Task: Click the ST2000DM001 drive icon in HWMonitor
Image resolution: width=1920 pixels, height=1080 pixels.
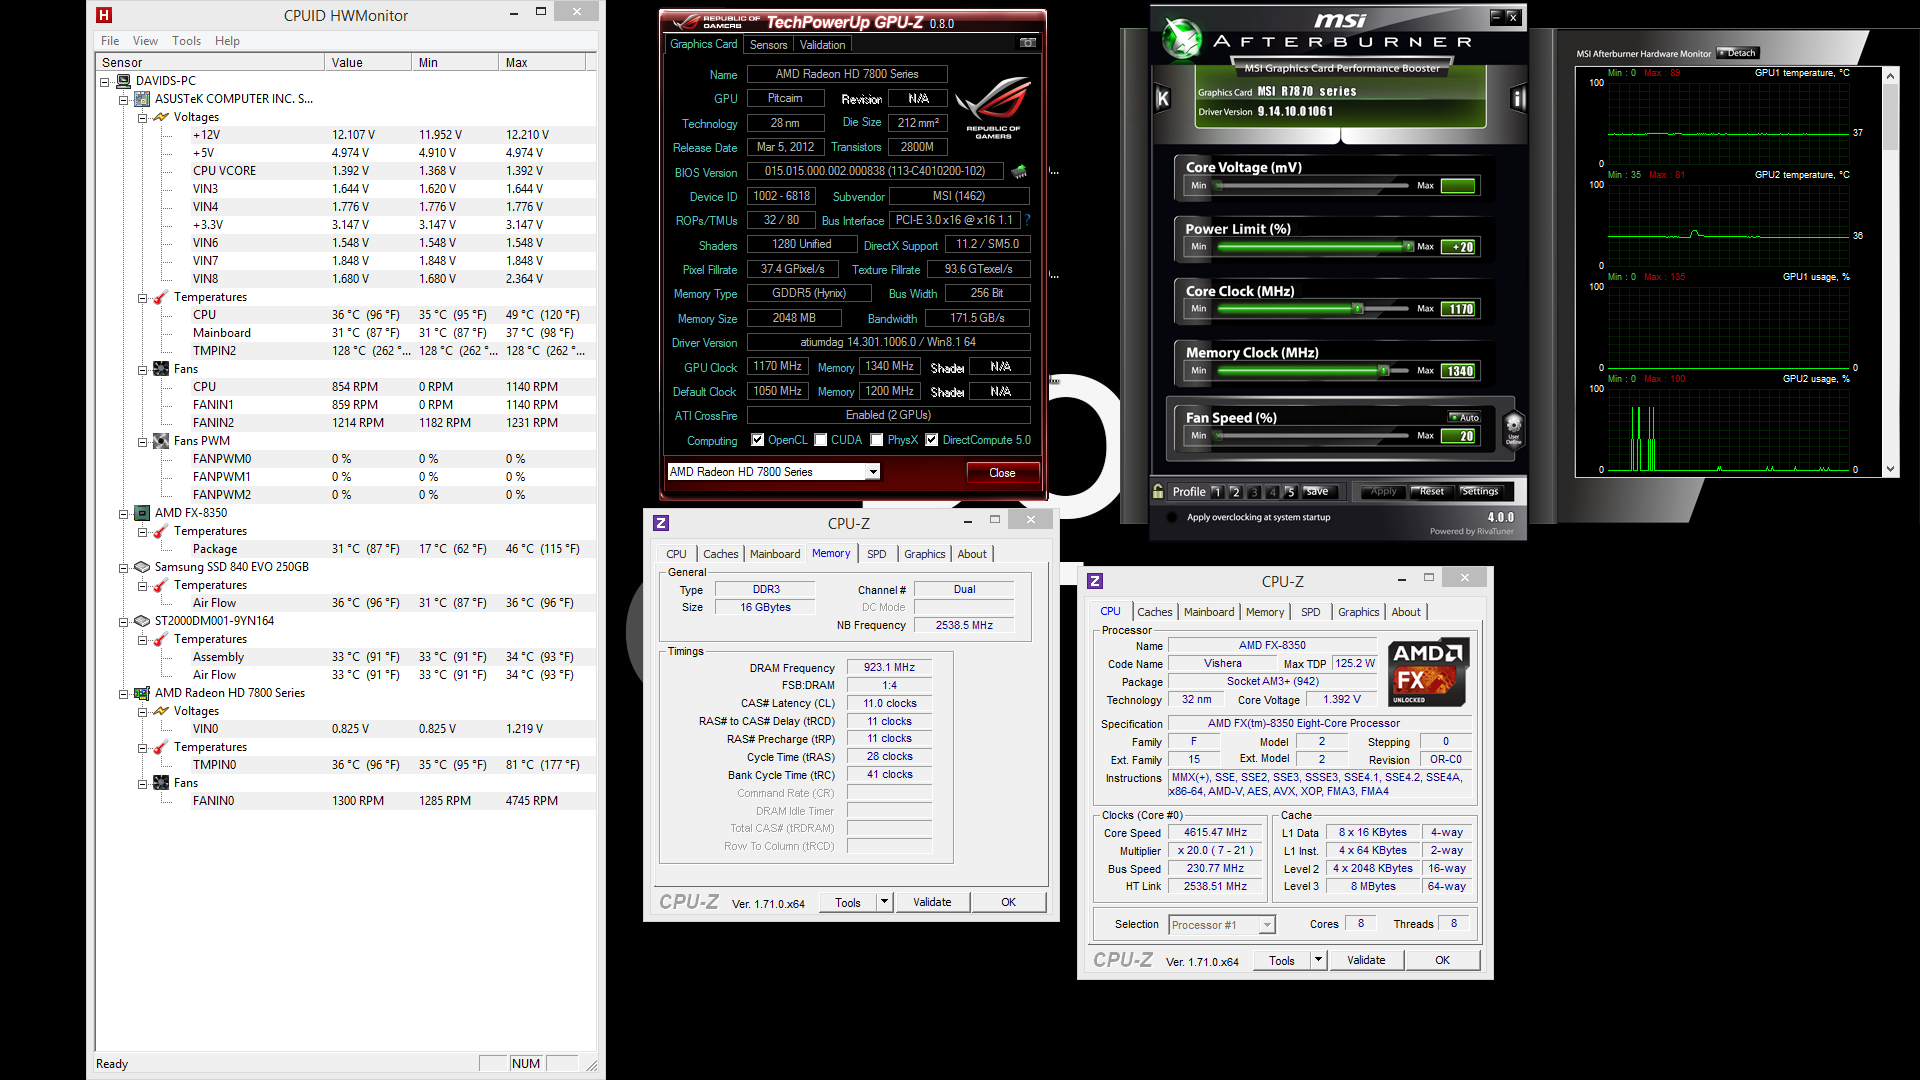Action: (142, 621)
